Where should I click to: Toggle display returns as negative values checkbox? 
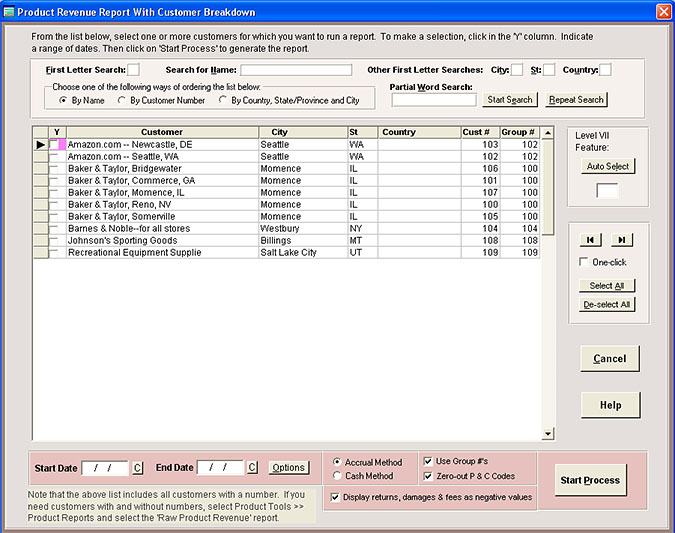click(x=336, y=496)
